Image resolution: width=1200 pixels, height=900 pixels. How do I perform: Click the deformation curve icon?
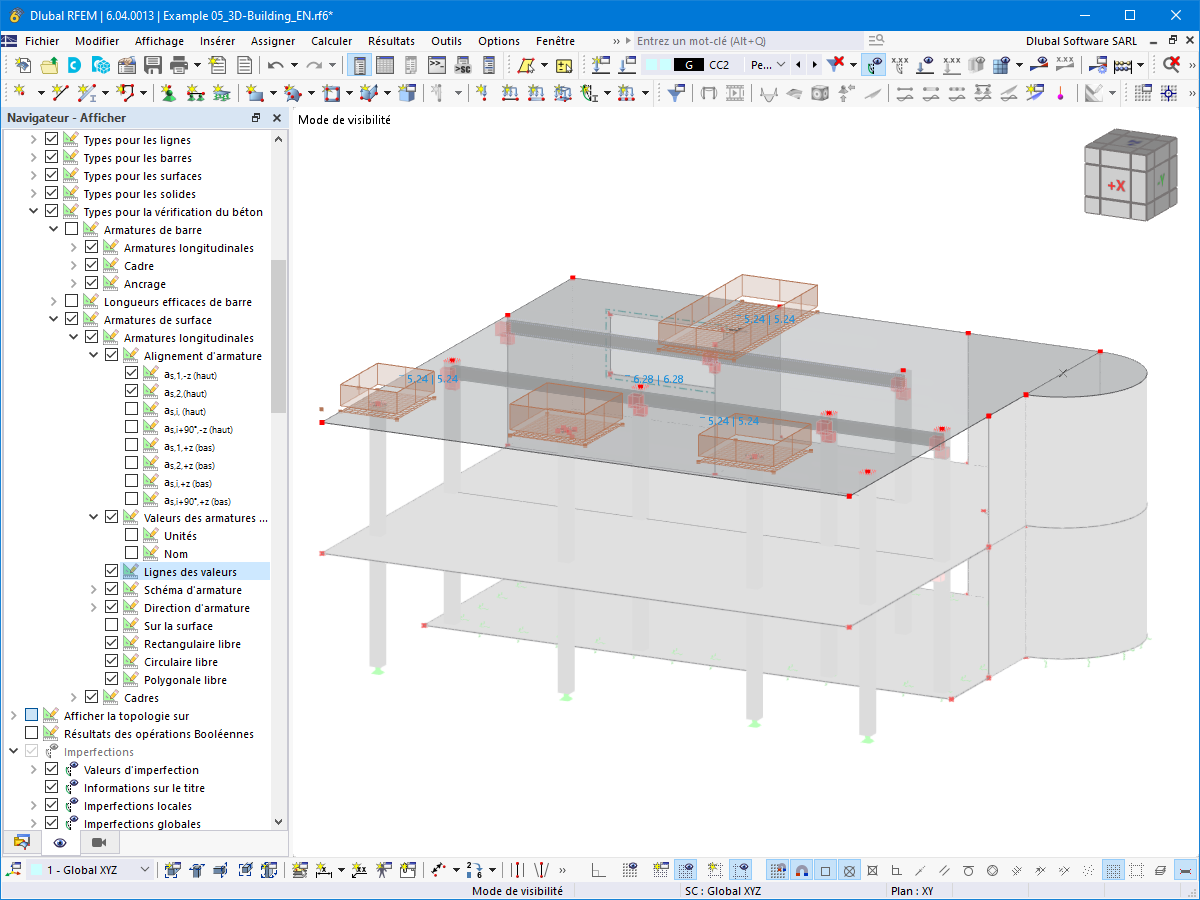click(x=768, y=93)
